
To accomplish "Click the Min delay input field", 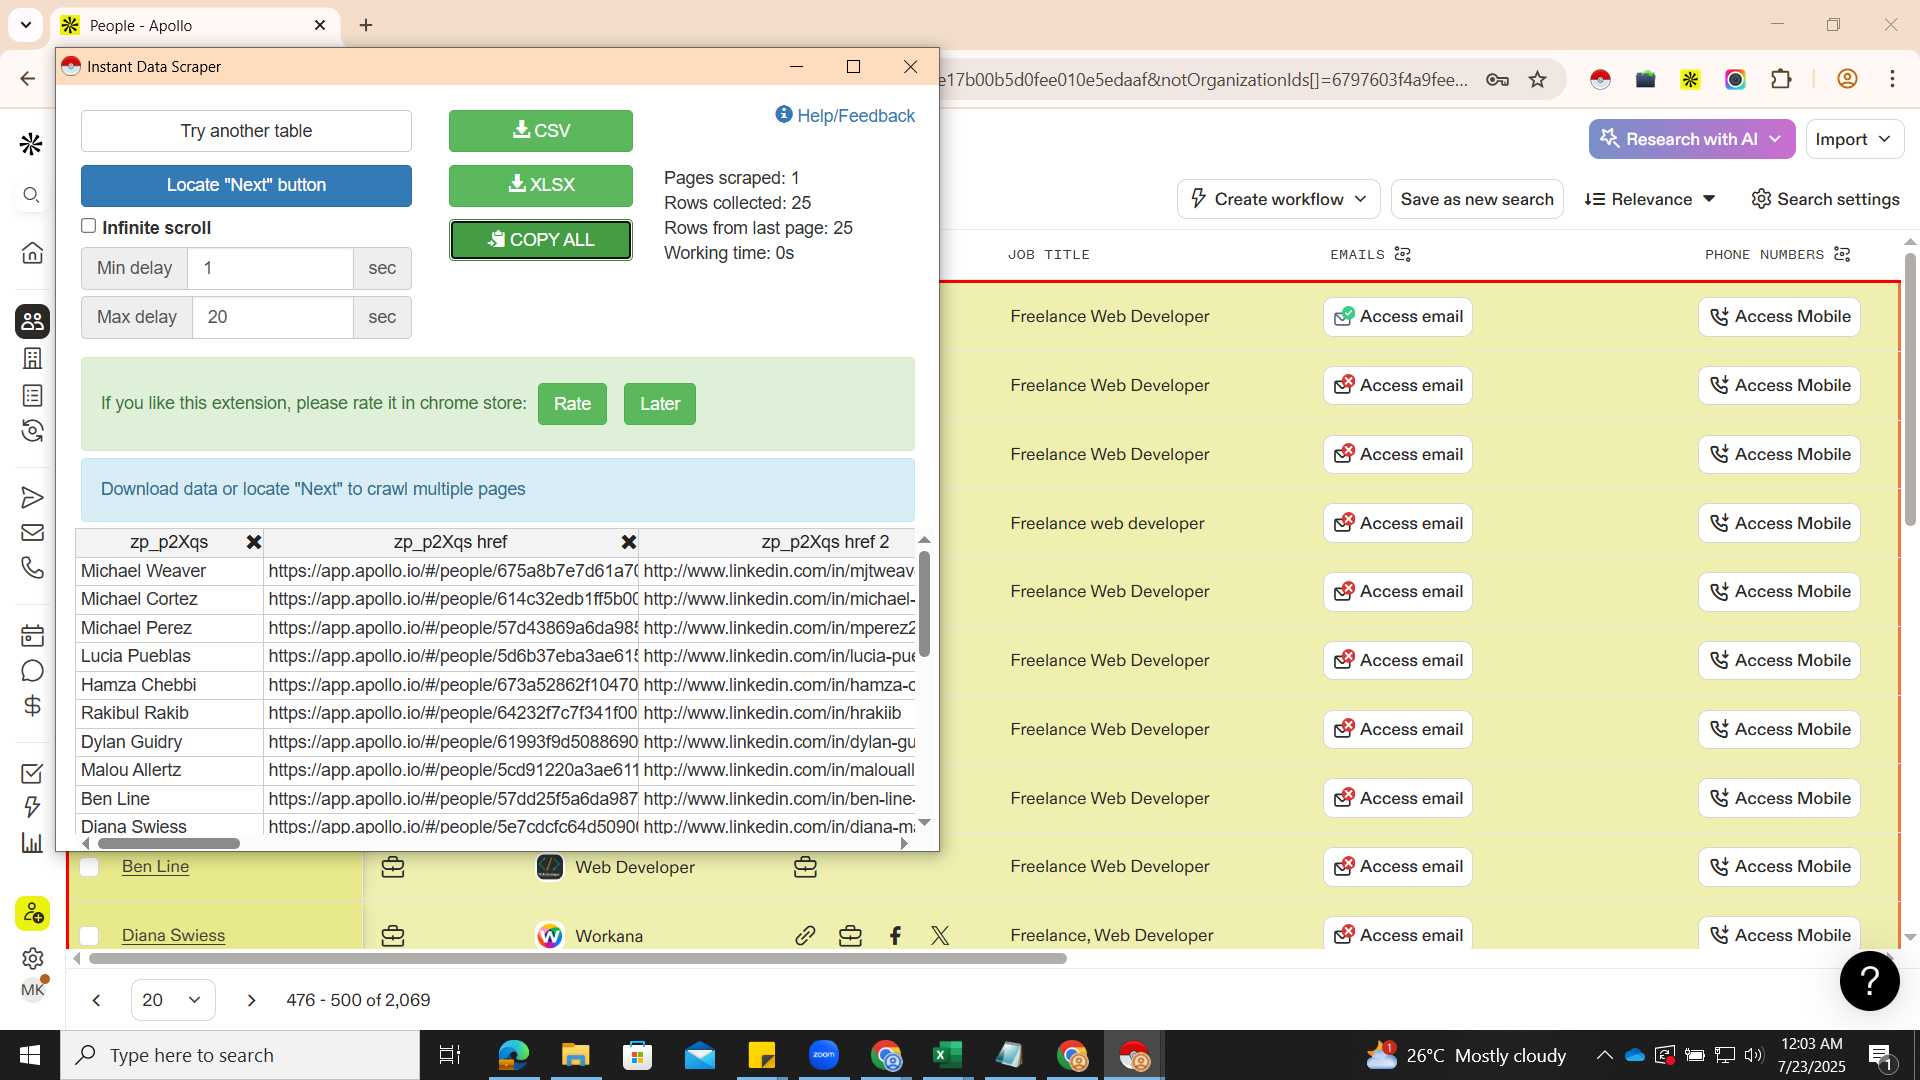I will [272, 268].
